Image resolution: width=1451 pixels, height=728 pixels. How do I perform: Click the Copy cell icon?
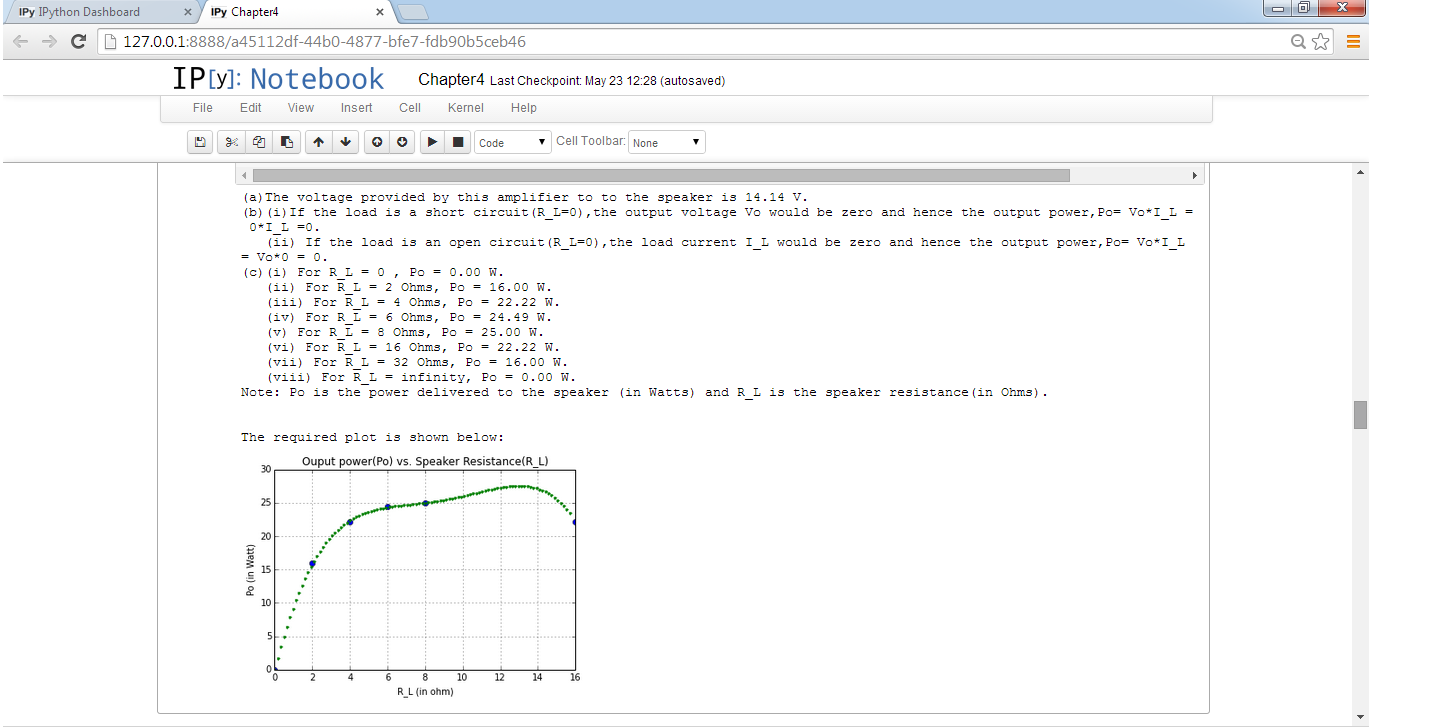(x=259, y=143)
